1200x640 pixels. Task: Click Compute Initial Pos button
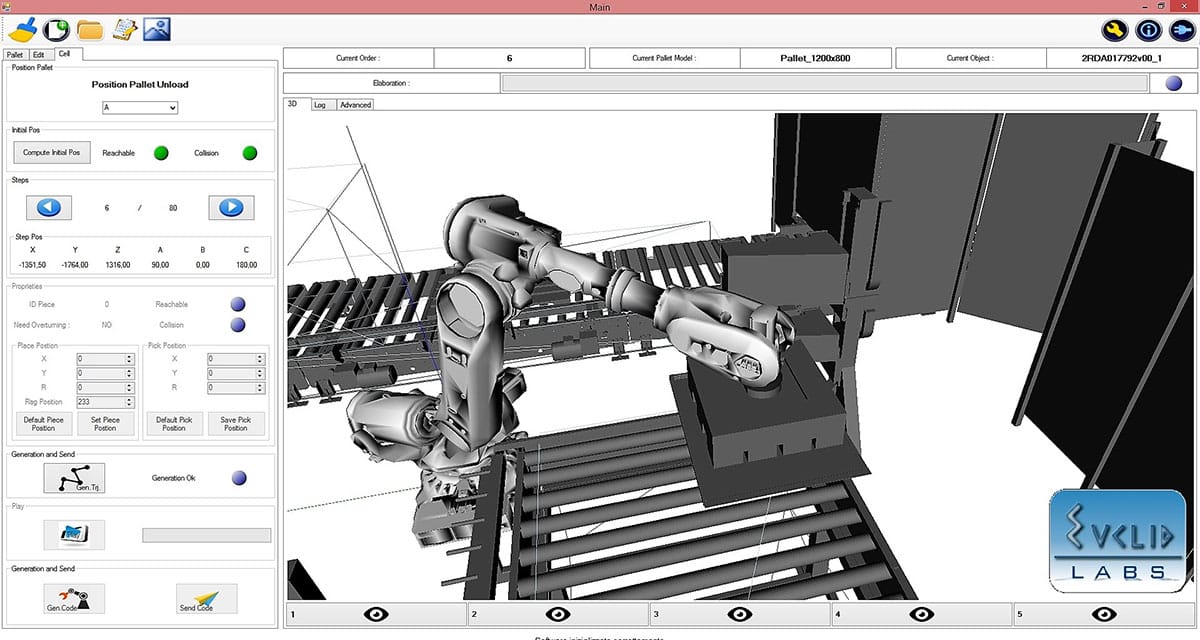[x=52, y=153]
